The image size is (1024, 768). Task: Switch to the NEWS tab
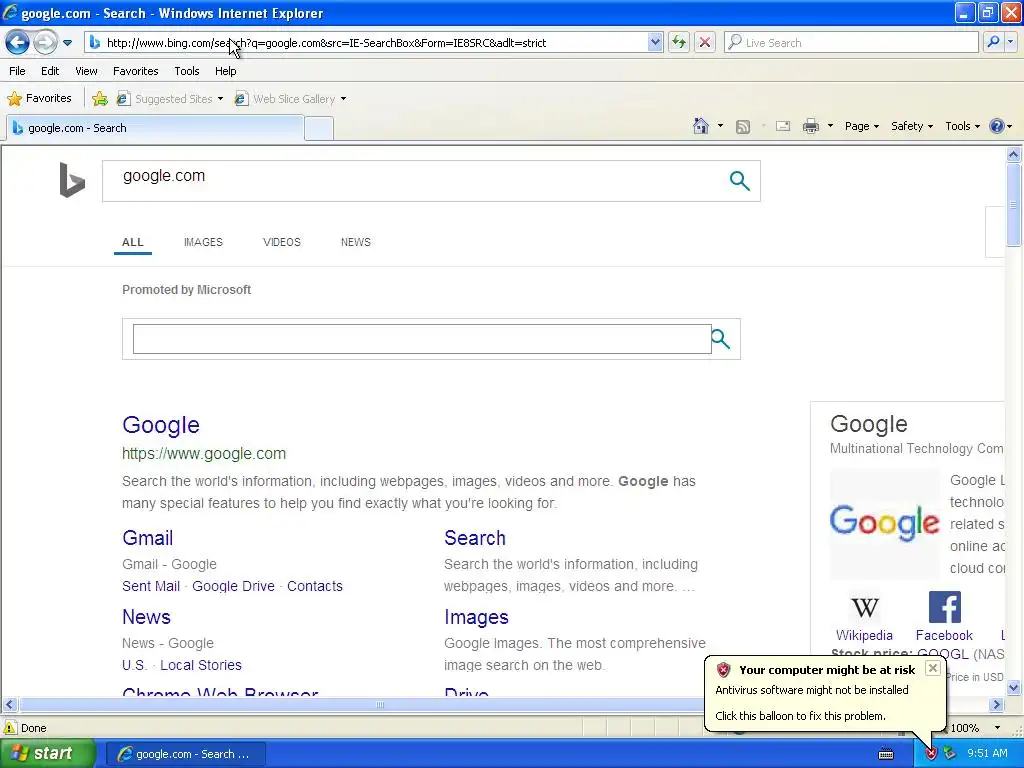355,242
